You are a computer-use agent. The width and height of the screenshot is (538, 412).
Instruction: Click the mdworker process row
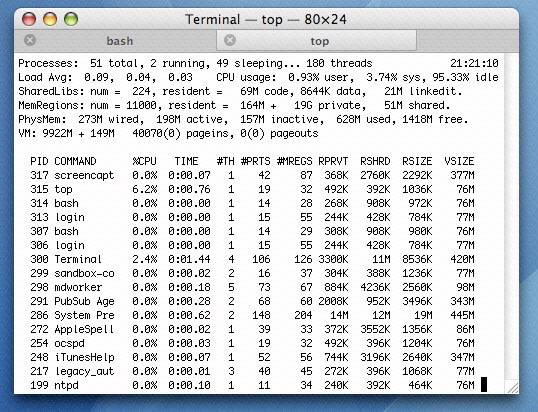tap(252, 287)
